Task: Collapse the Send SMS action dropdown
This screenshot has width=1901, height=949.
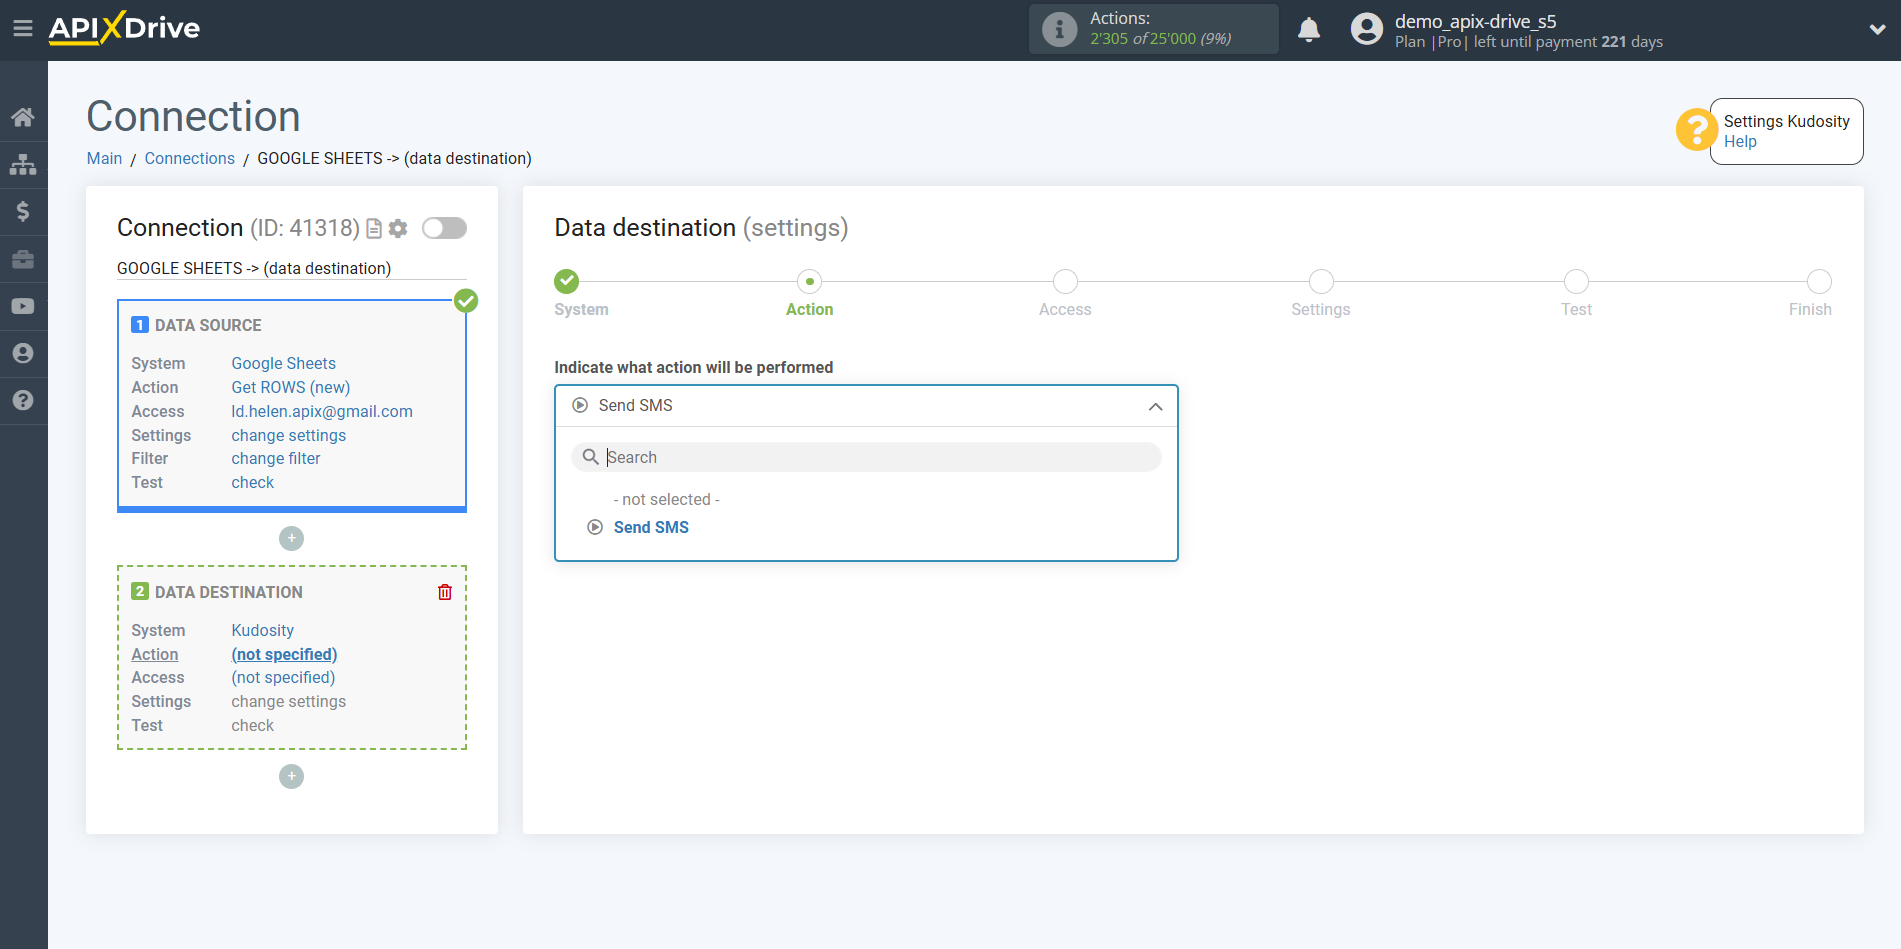Action: [x=1155, y=406]
